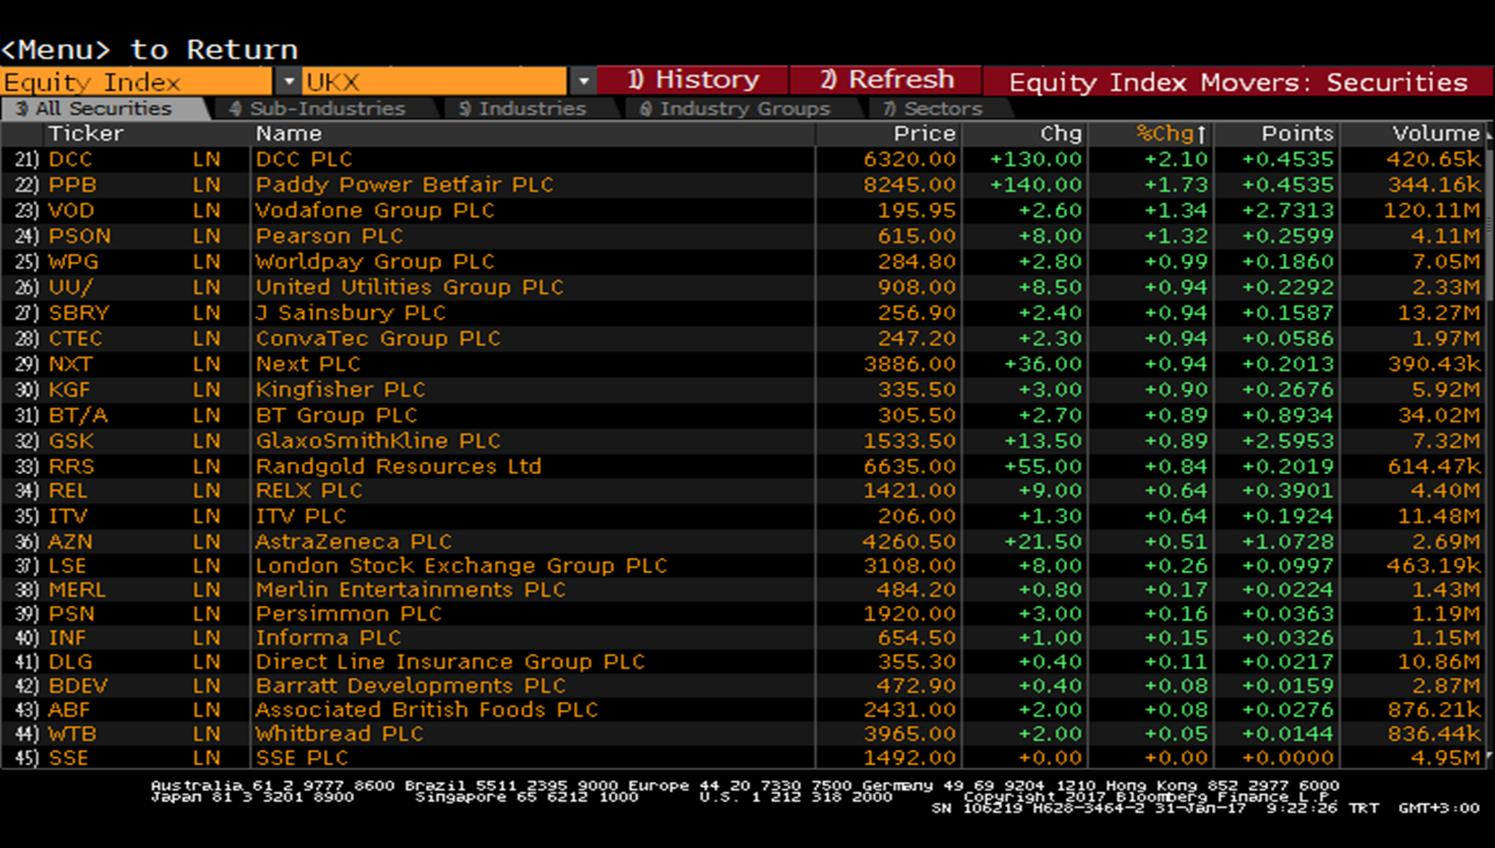Screen dimensions: 1495x848
Task: Click the Refresh button
Action: click(886, 80)
